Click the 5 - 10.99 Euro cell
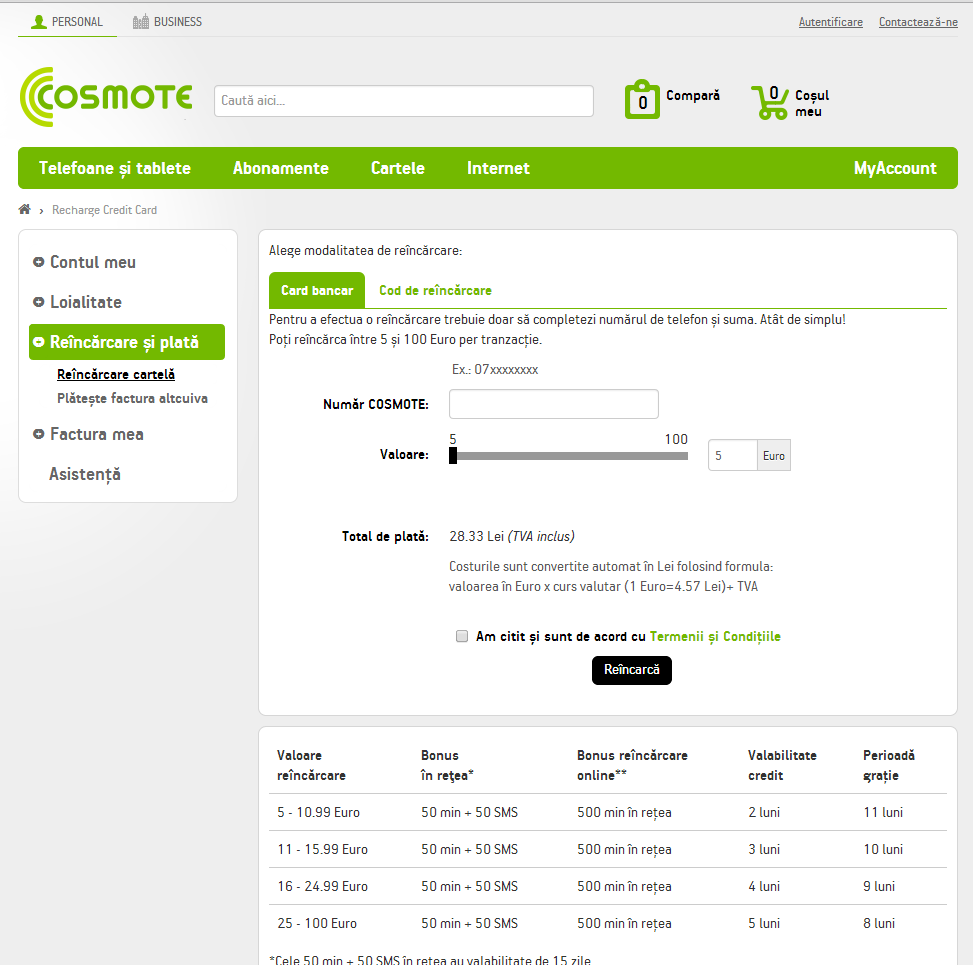The image size is (973, 965). (318, 812)
